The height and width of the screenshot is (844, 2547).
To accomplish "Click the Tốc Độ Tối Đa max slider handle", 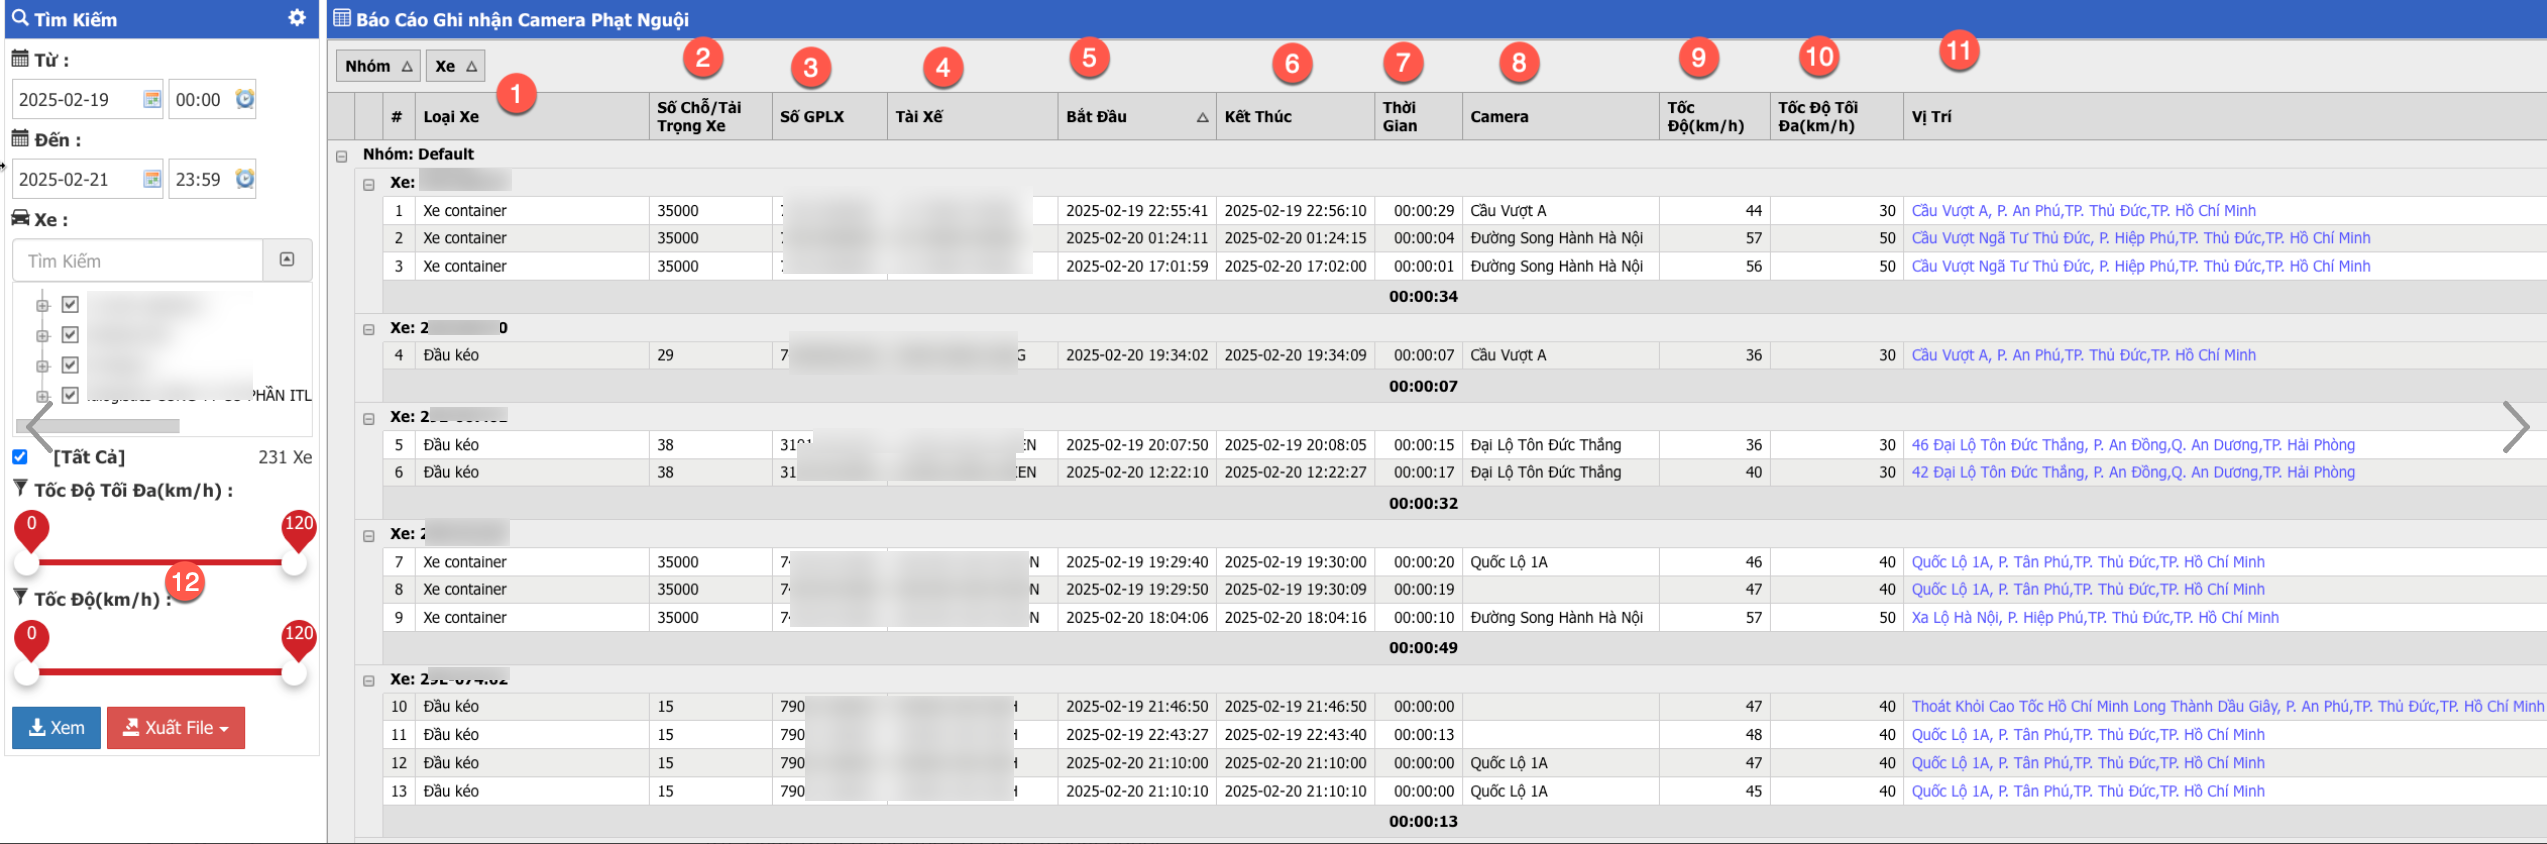I will 294,564.
